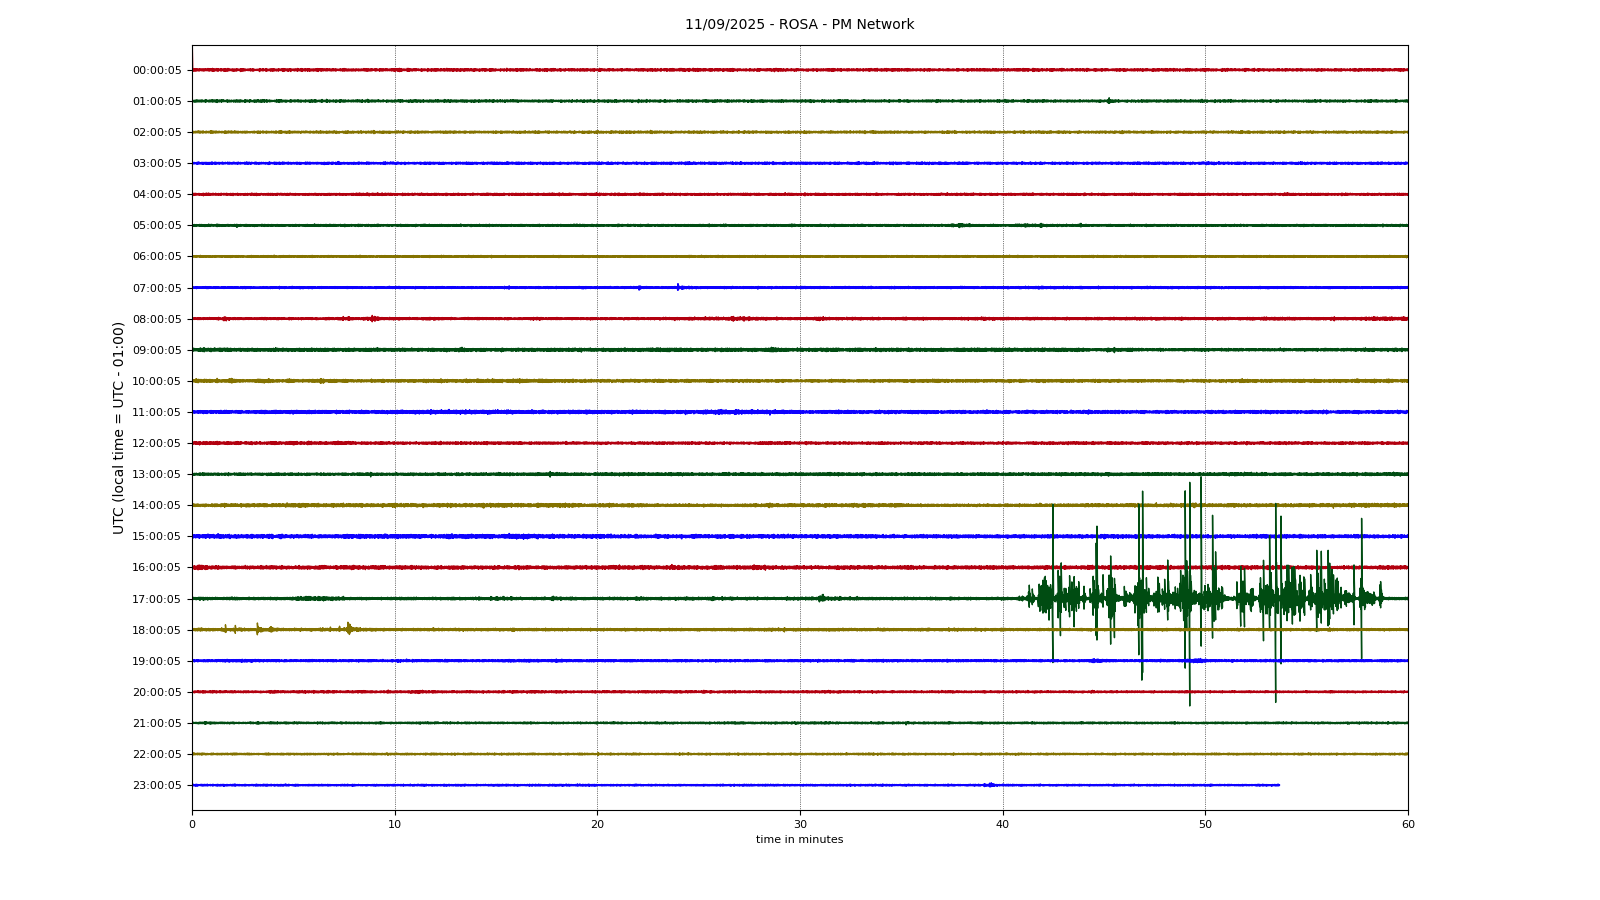Select the 19:00:05 trace label
Screen dimensions: 1600x900
pyautogui.click(x=157, y=661)
